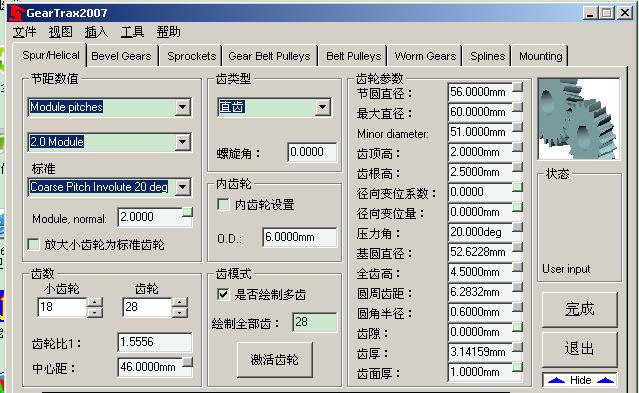639x393 pixels.
Task: Click the small square beside 圆角半径 value
Action: [518, 307]
